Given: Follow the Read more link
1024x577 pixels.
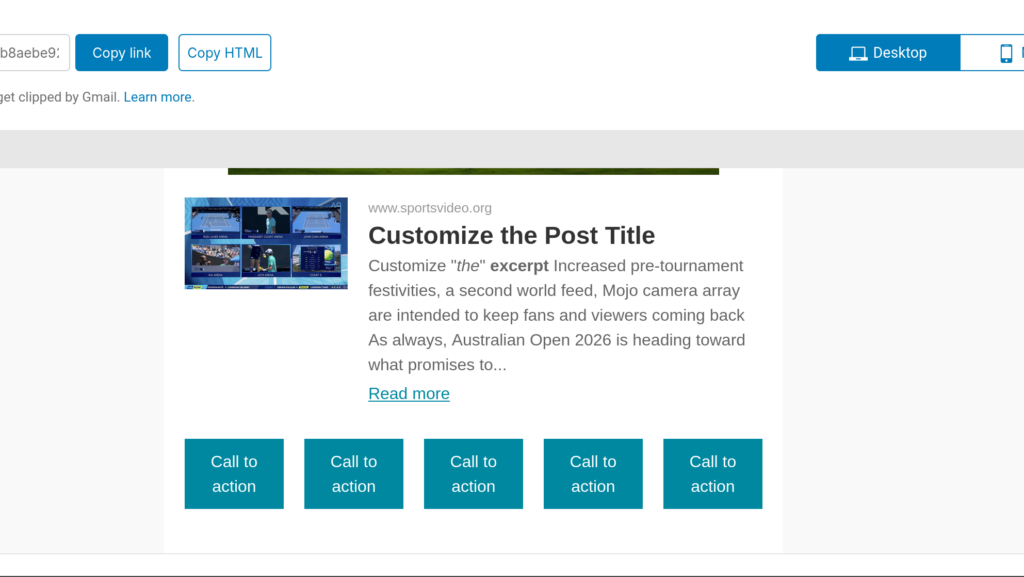Looking at the screenshot, I should tap(409, 393).
